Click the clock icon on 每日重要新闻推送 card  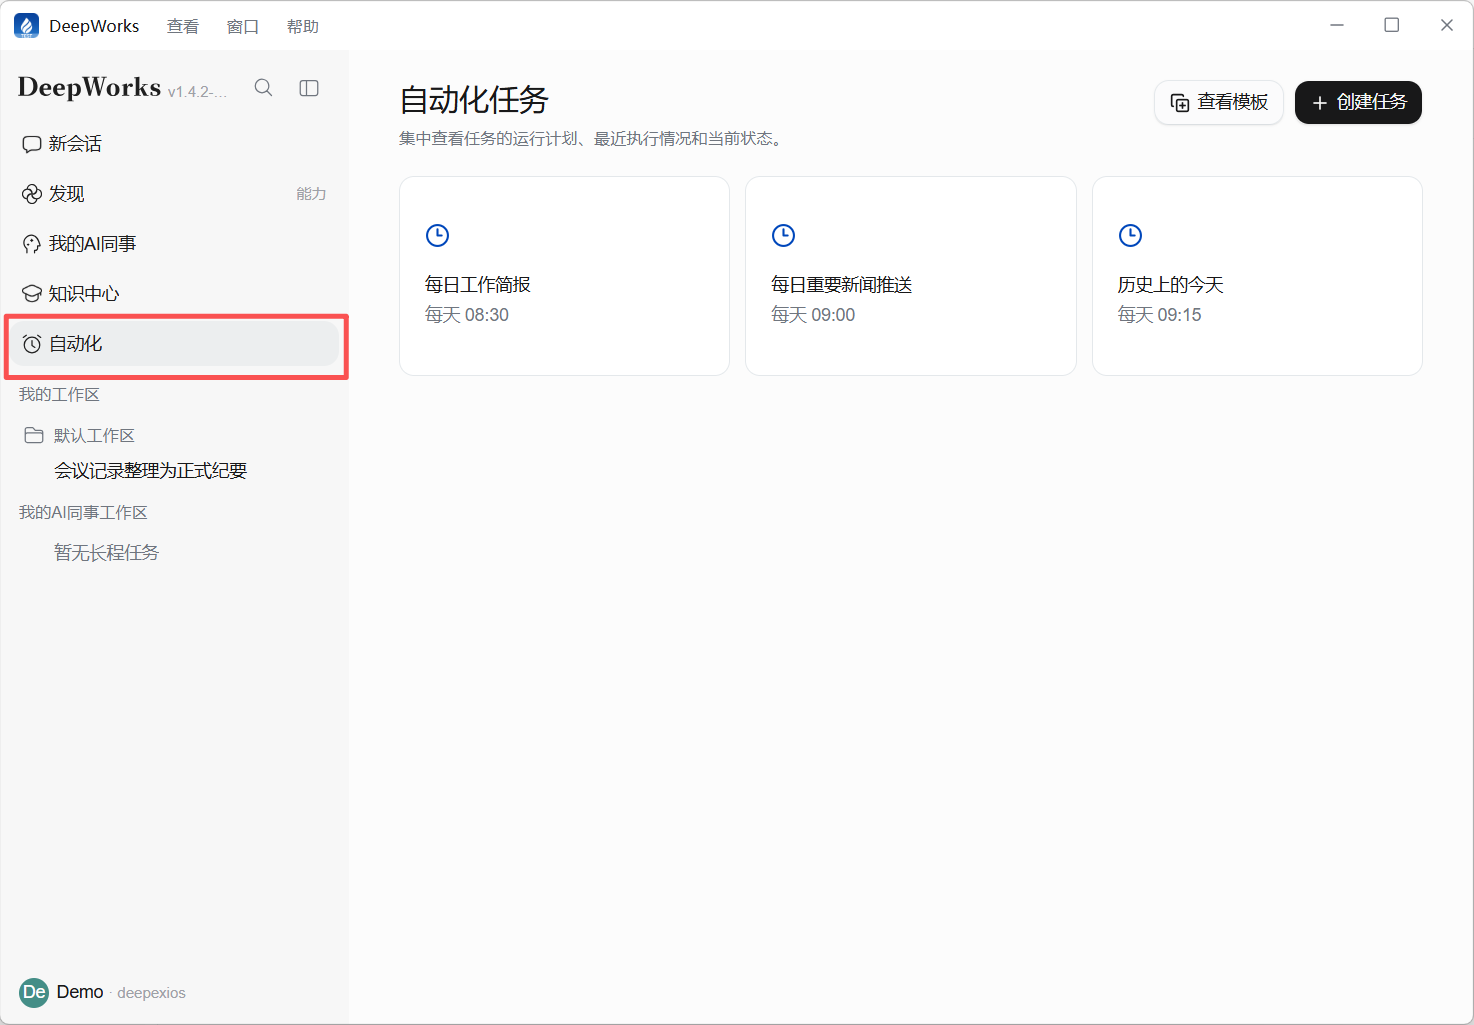[783, 235]
